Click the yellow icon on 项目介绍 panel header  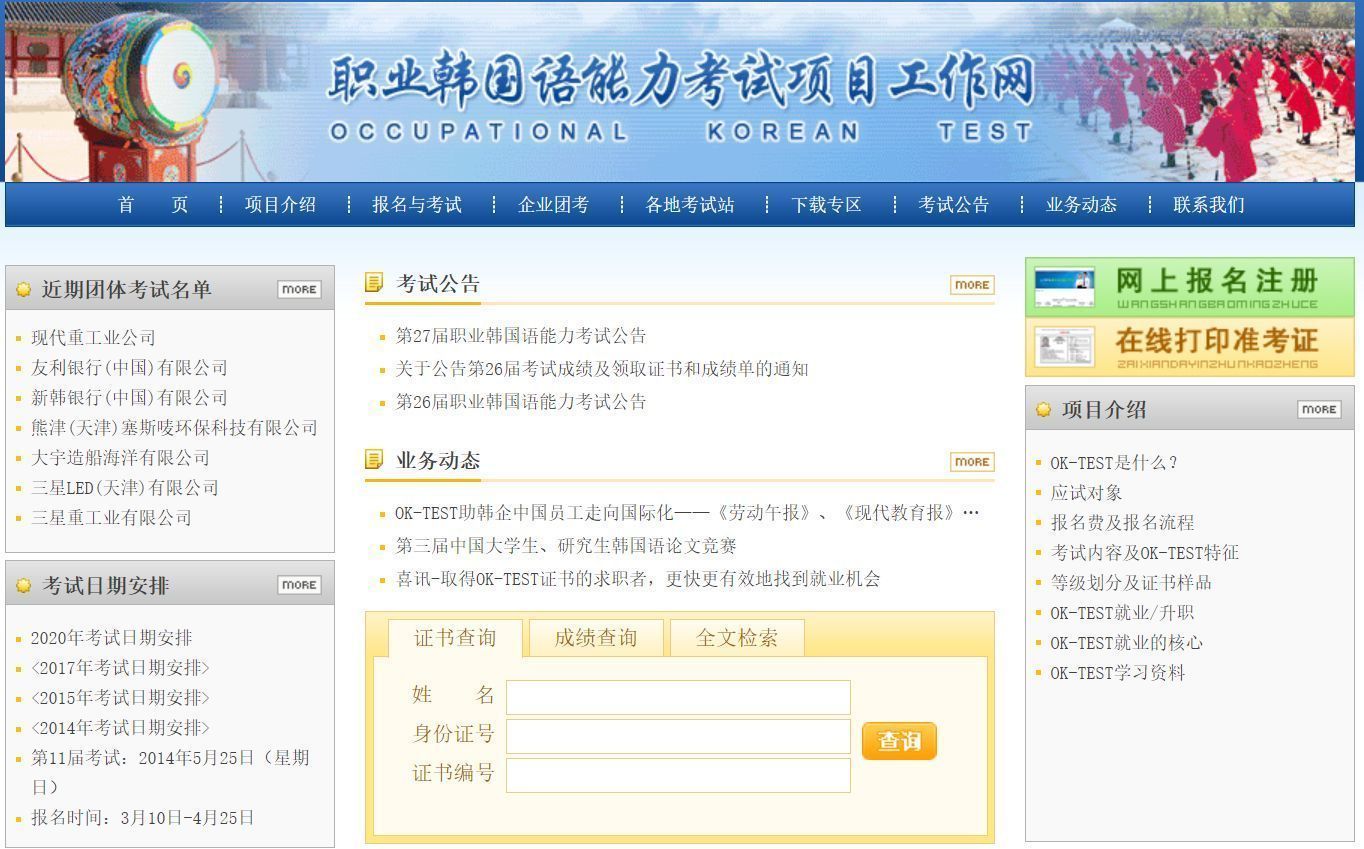pyautogui.click(x=1044, y=408)
